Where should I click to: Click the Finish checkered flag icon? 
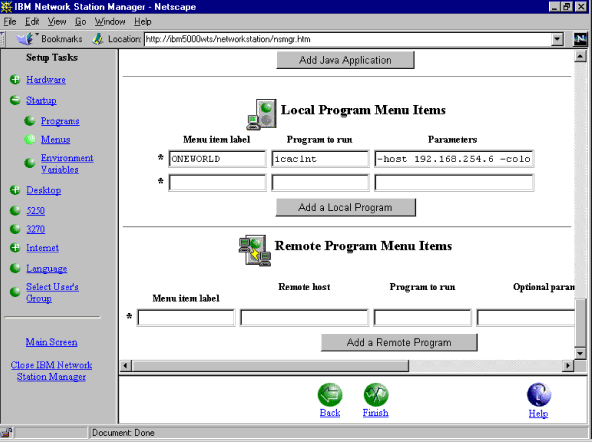pyautogui.click(x=376, y=395)
